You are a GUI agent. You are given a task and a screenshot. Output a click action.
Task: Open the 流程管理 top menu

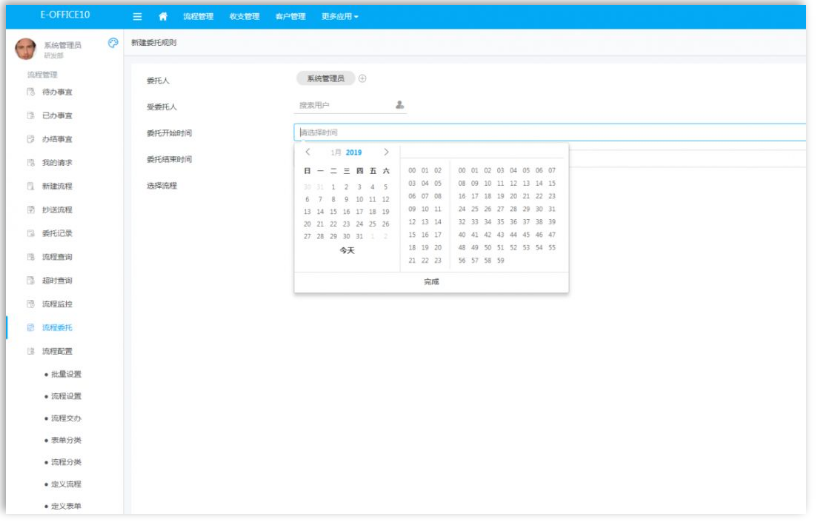[198, 17]
